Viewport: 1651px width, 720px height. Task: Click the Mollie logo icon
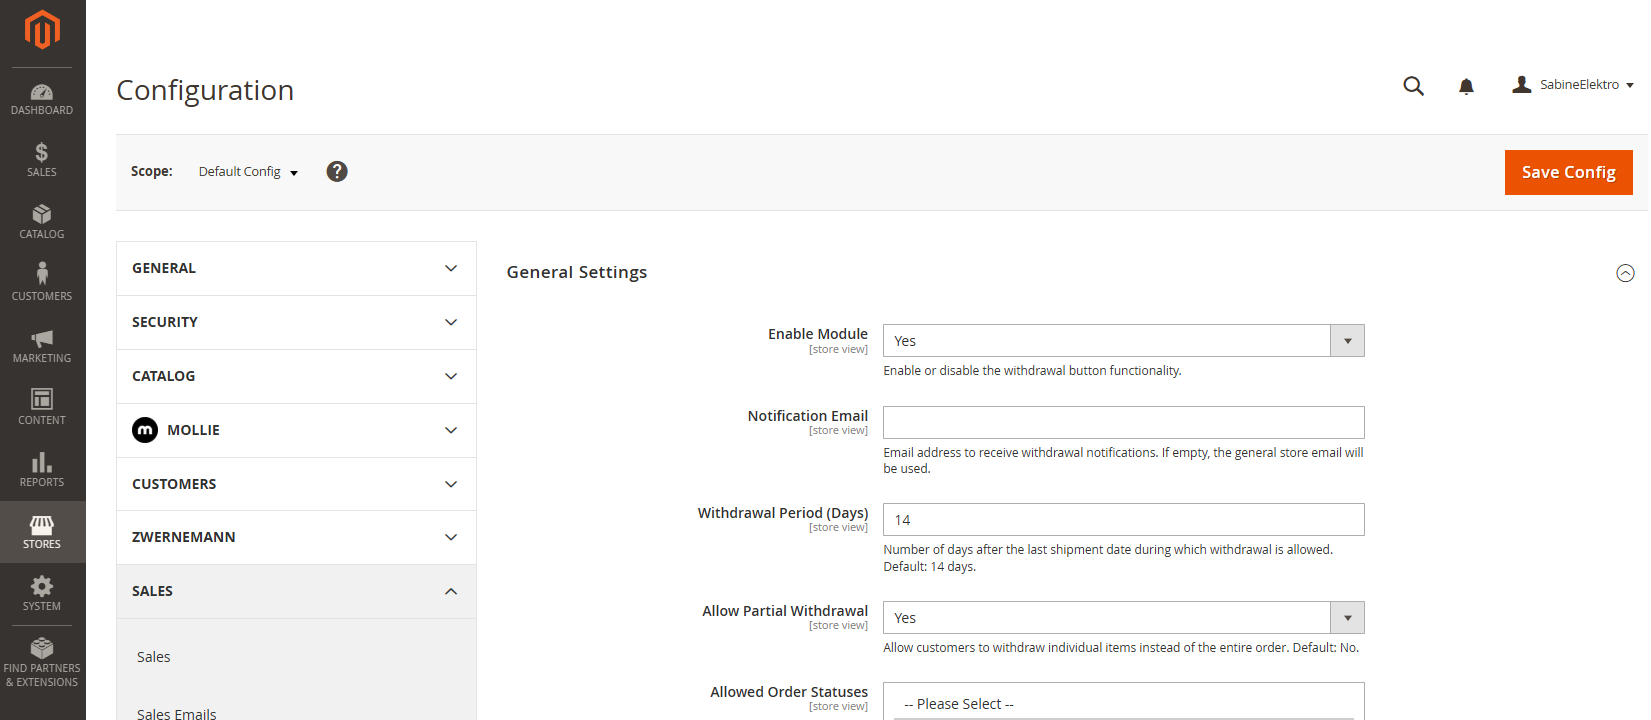[x=145, y=430]
